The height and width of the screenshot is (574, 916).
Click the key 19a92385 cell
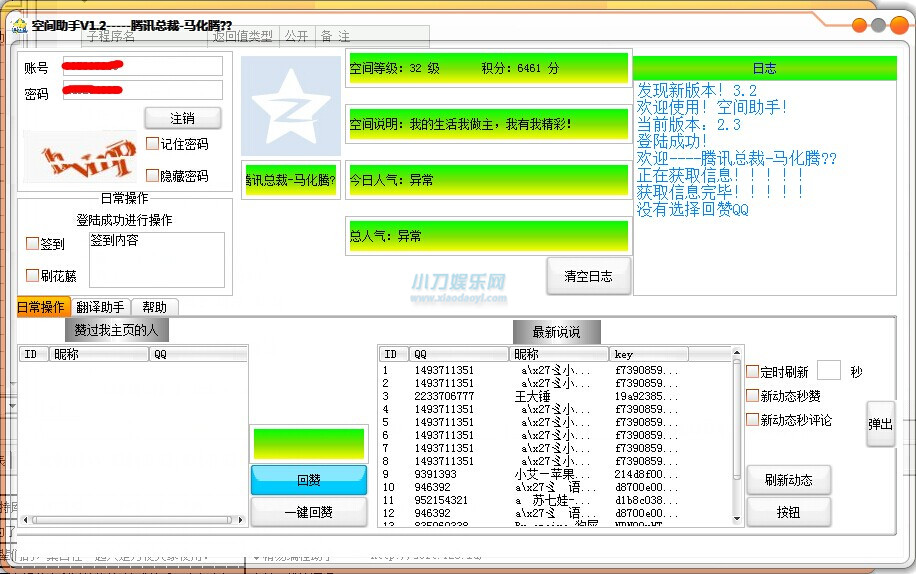(x=647, y=396)
